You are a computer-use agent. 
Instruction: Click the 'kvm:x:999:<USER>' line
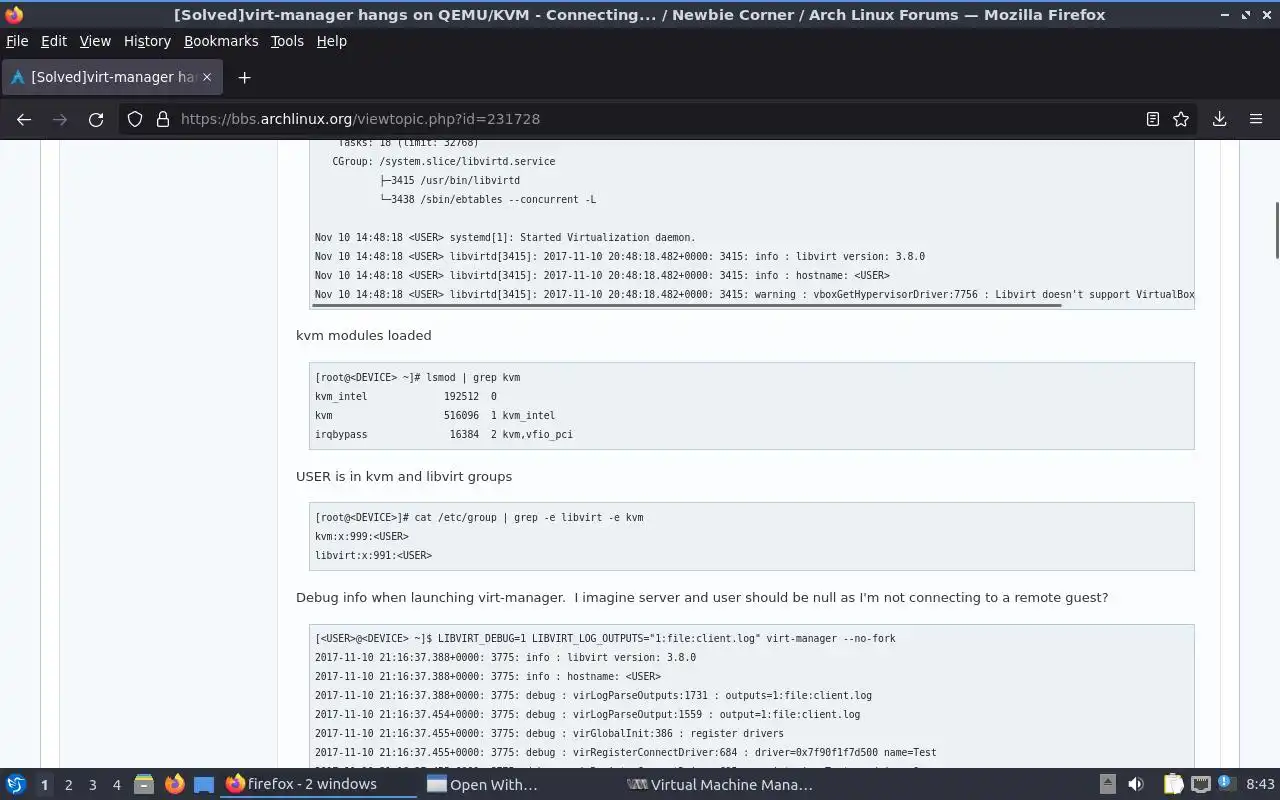[x=362, y=537]
